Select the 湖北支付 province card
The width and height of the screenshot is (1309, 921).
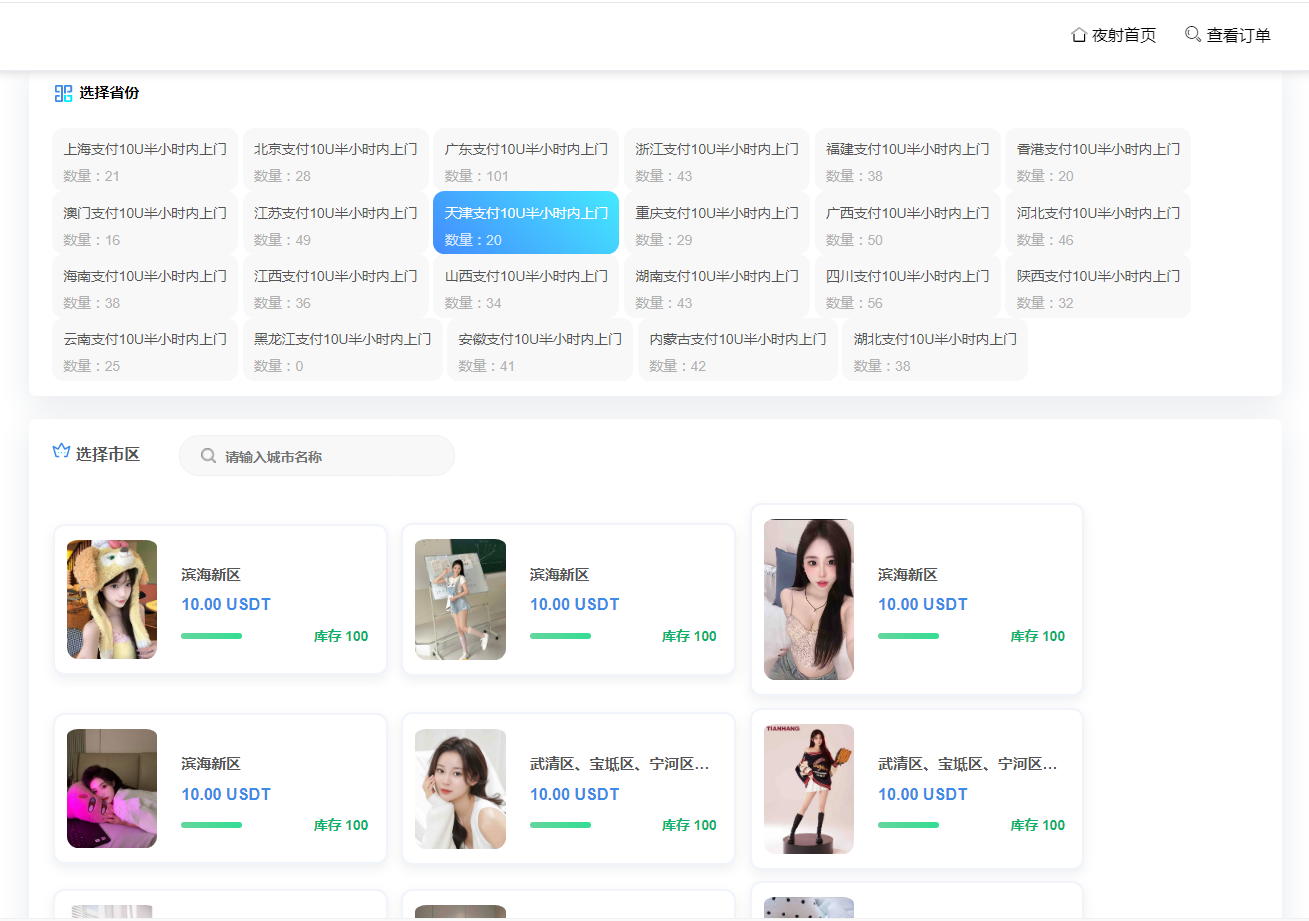point(933,350)
